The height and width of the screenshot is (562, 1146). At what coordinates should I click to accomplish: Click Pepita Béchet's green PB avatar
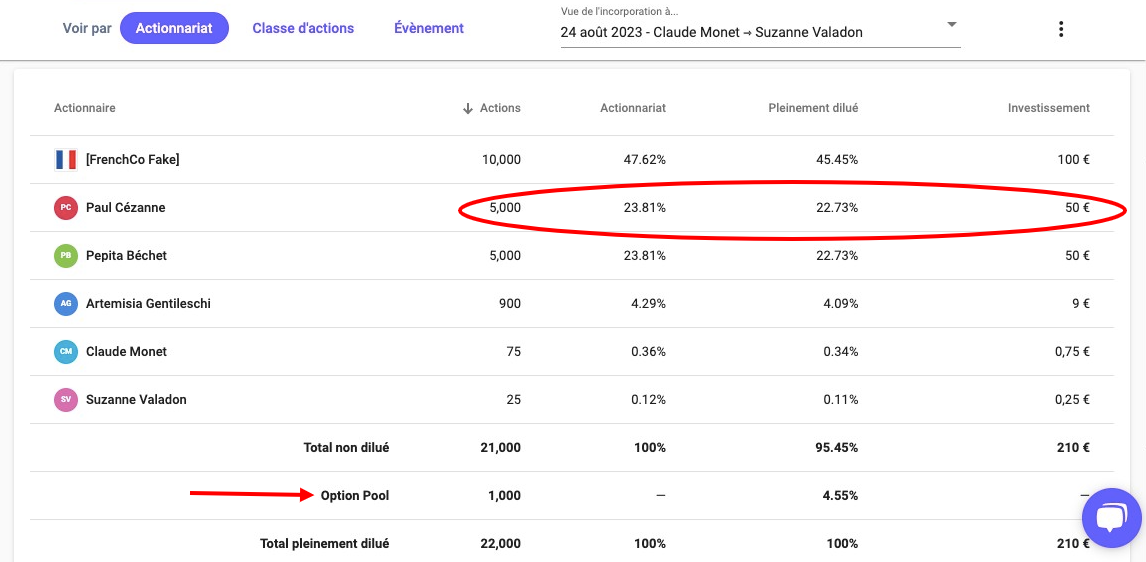click(x=65, y=256)
